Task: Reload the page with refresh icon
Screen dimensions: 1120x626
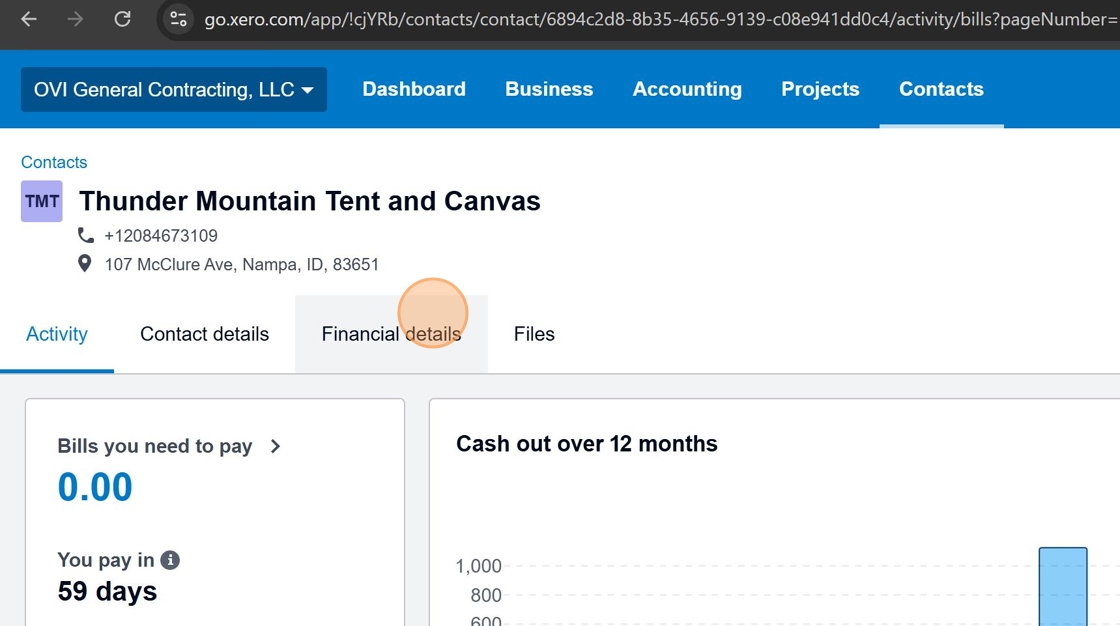Action: [122, 19]
